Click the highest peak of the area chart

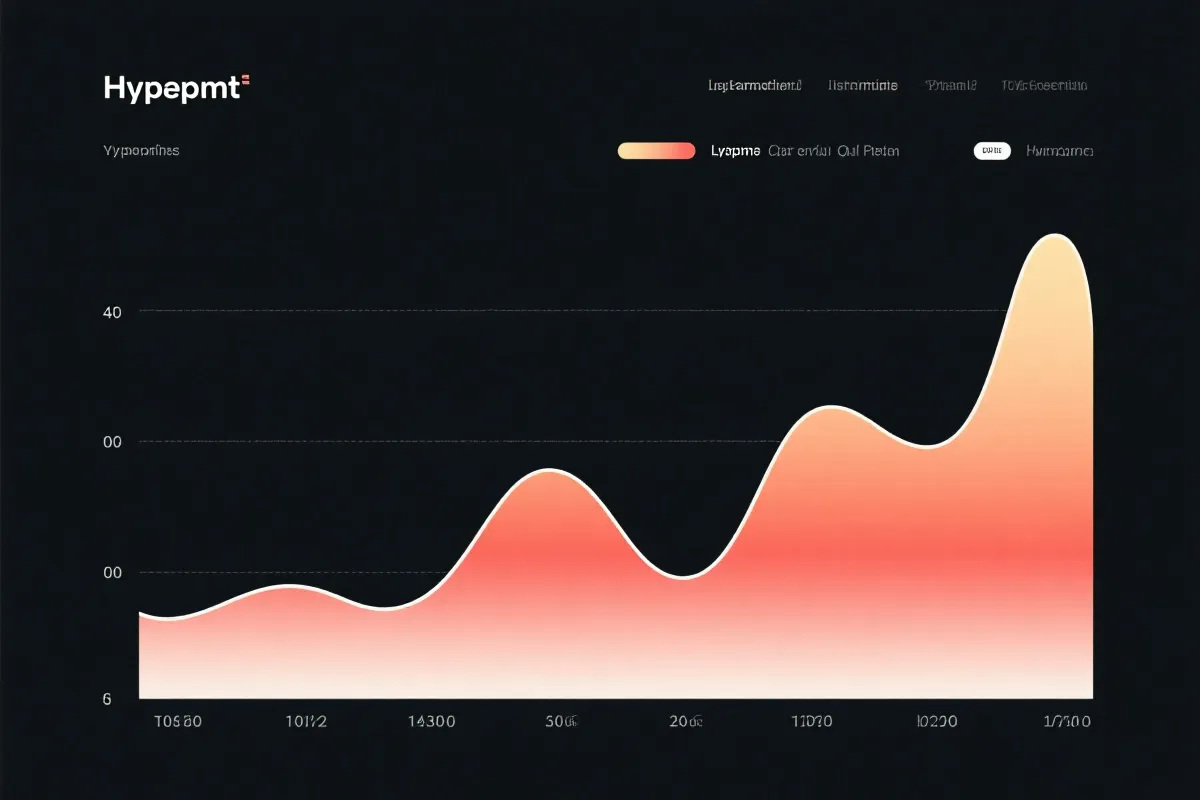point(1054,236)
